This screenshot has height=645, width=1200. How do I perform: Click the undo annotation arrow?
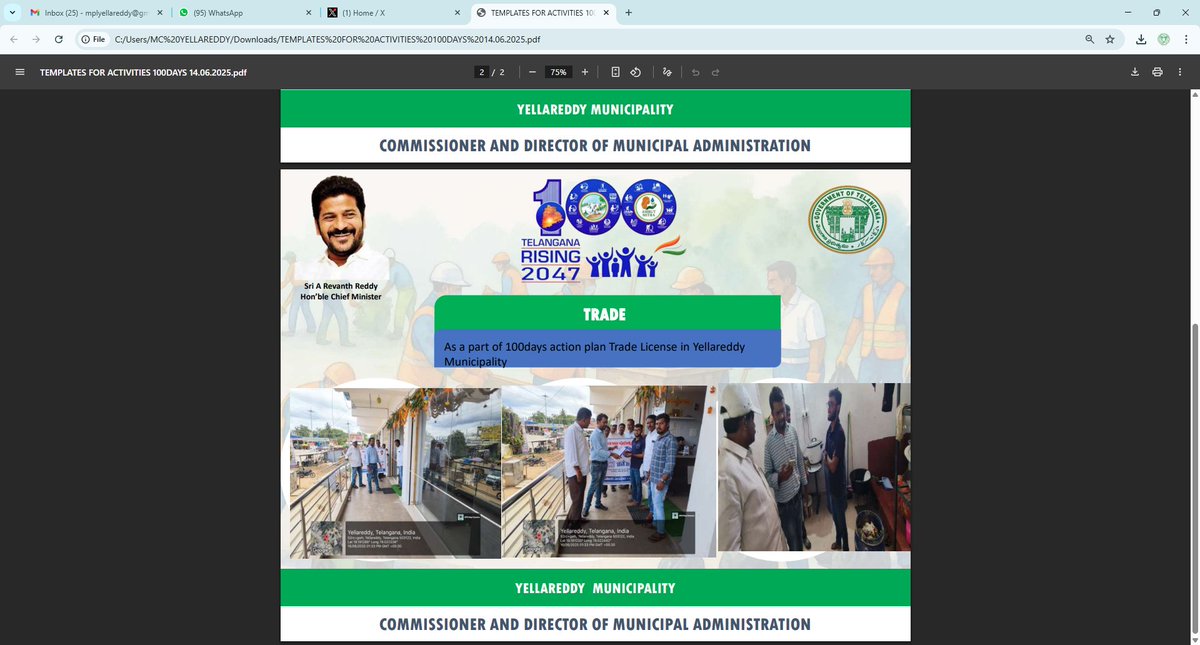(x=695, y=72)
